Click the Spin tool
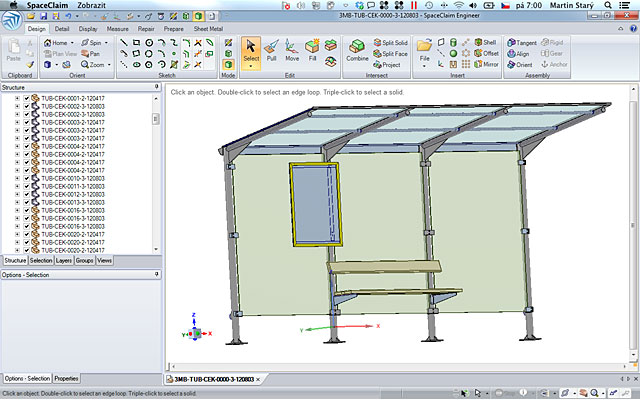The width and height of the screenshot is (640, 400). coord(91,42)
